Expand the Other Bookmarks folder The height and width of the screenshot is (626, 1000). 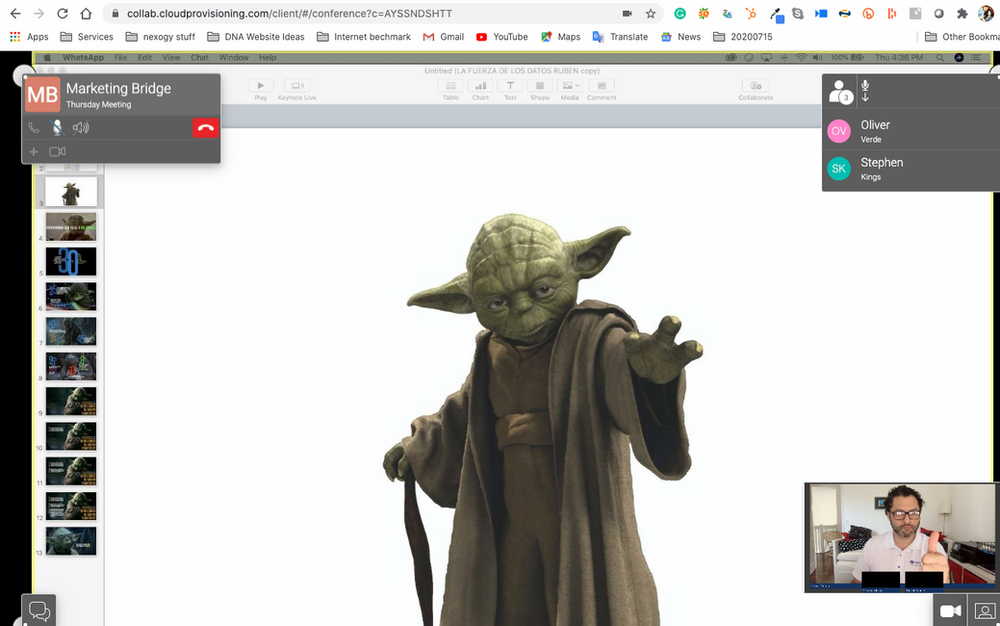(x=962, y=37)
